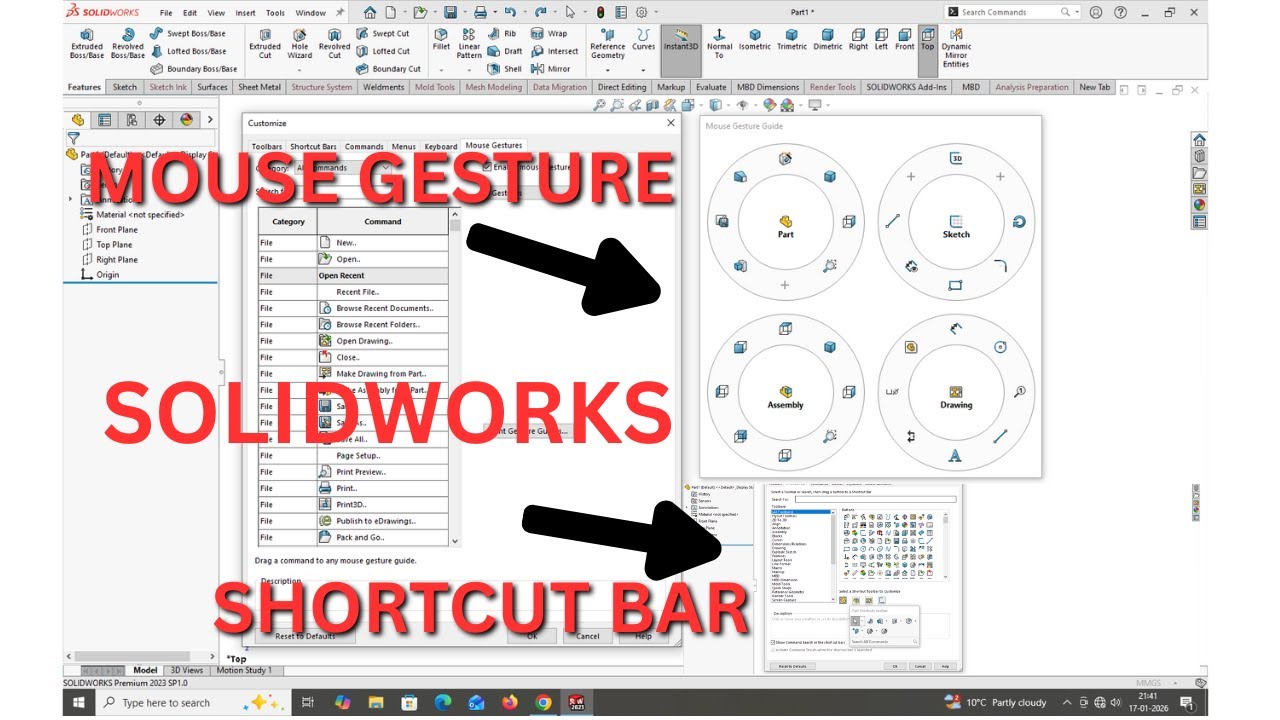
Task: Switch to Normal To view
Action: (x=719, y=44)
